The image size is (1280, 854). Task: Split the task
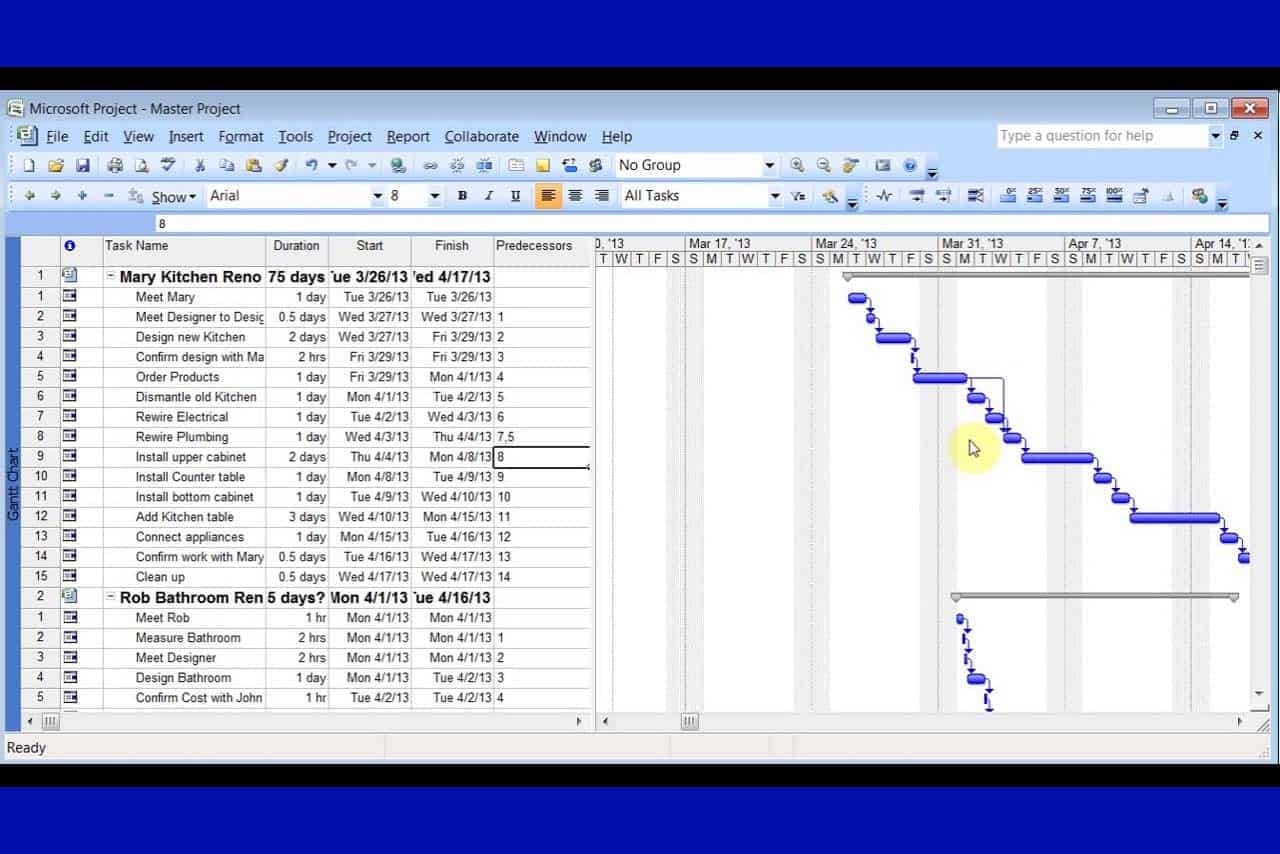point(484,166)
